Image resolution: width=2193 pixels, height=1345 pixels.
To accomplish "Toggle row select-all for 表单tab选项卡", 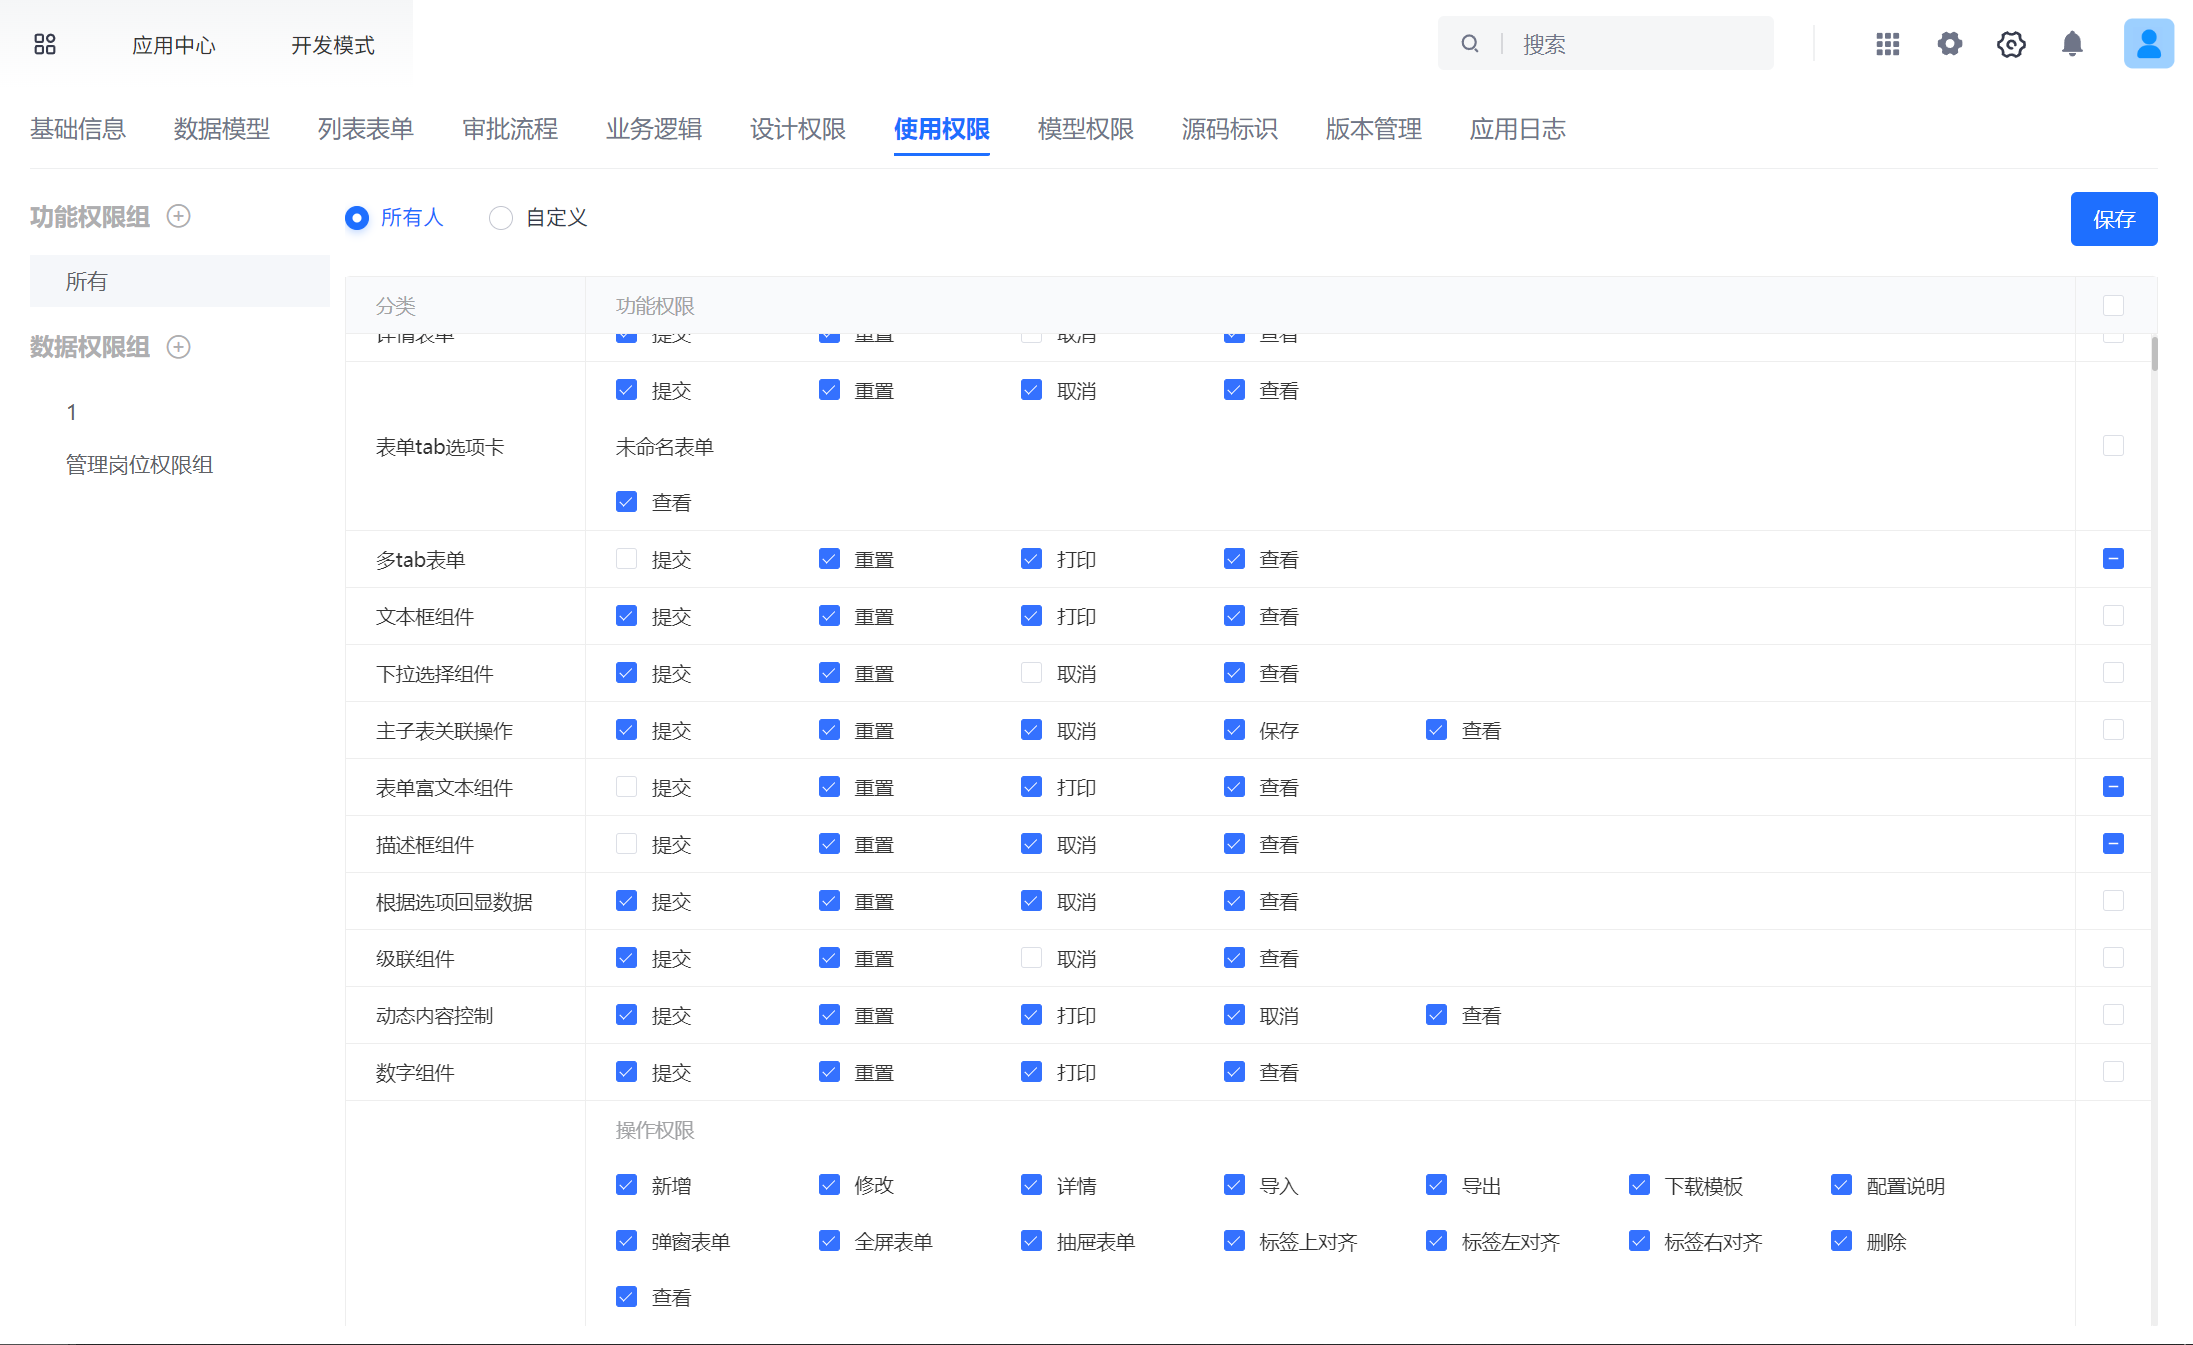I will 2114,445.
